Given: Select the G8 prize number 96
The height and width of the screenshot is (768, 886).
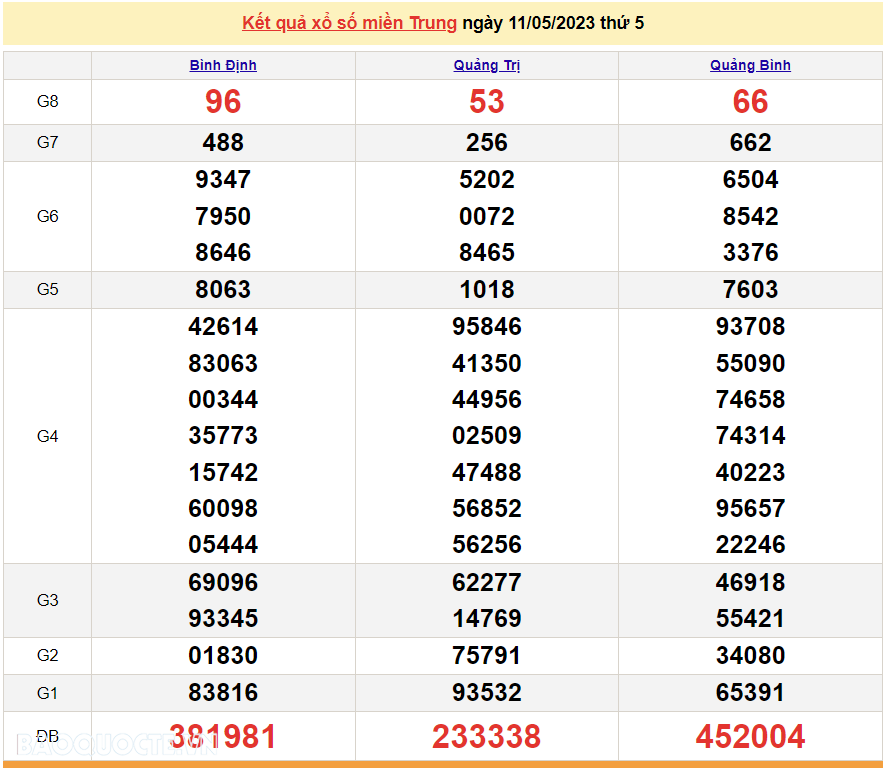Looking at the screenshot, I should click(223, 102).
